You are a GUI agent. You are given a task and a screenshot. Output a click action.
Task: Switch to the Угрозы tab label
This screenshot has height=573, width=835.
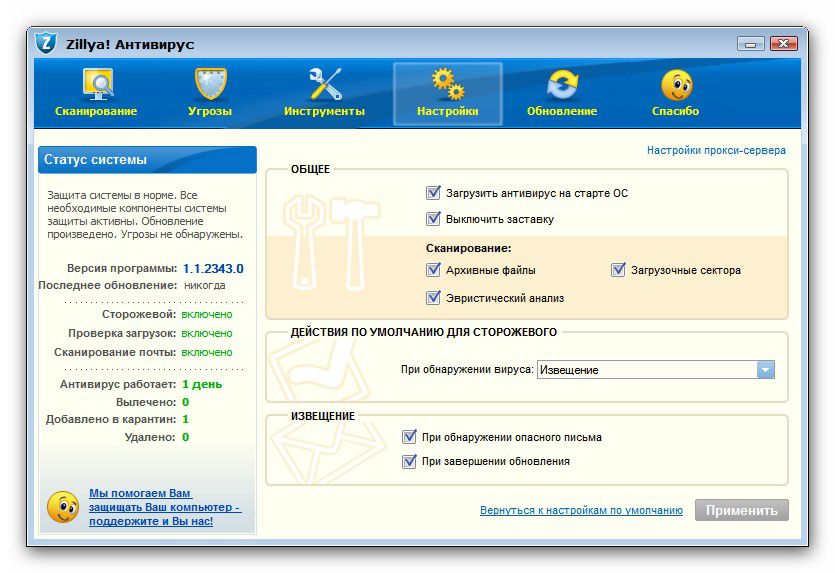coord(210,111)
